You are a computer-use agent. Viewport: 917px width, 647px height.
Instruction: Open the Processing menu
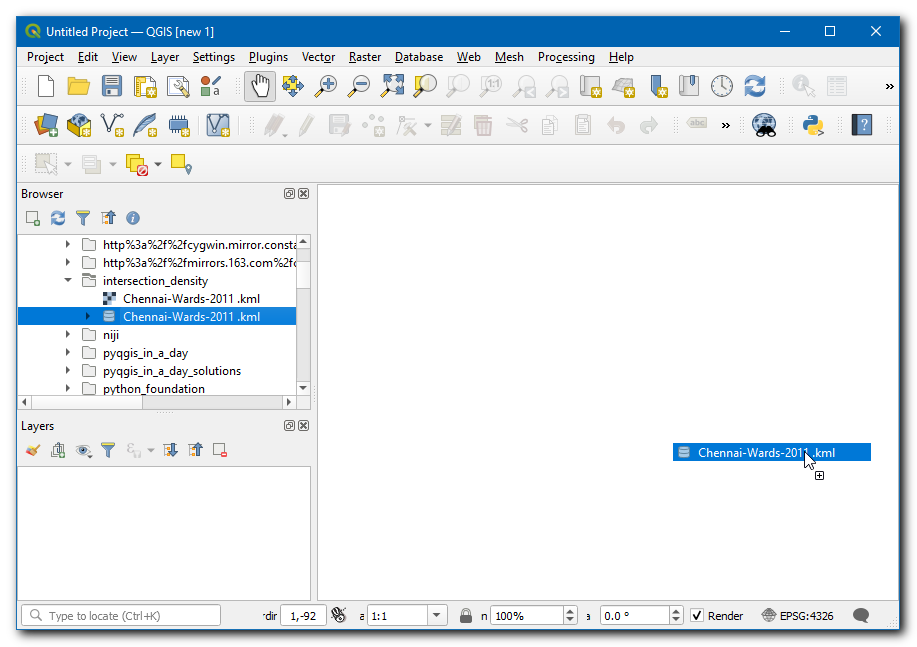pyautogui.click(x=566, y=57)
